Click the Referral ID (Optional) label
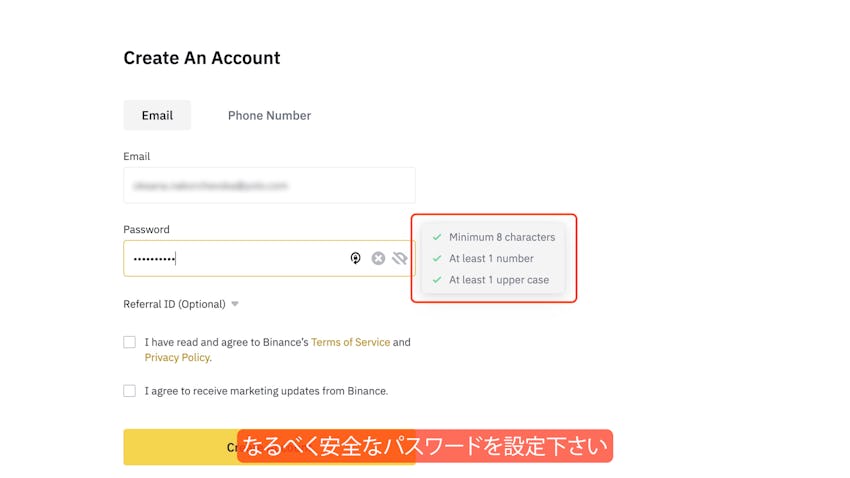The width and height of the screenshot is (850, 478). 175,304
